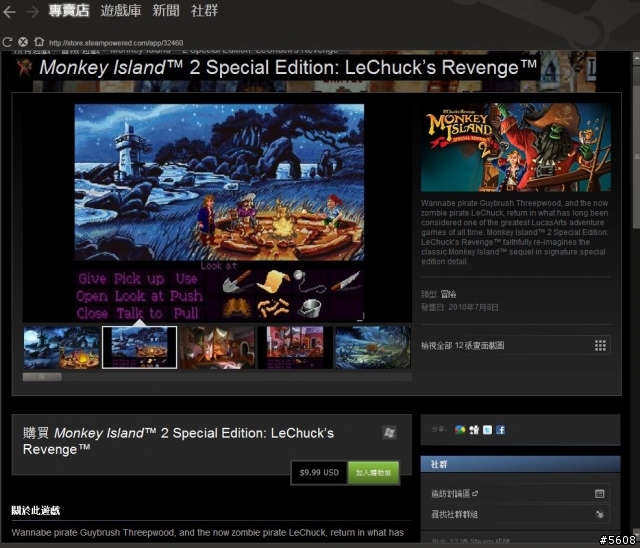Click the grid icon for all screenshots
Viewport: 640px width, 548px height.
click(600, 346)
